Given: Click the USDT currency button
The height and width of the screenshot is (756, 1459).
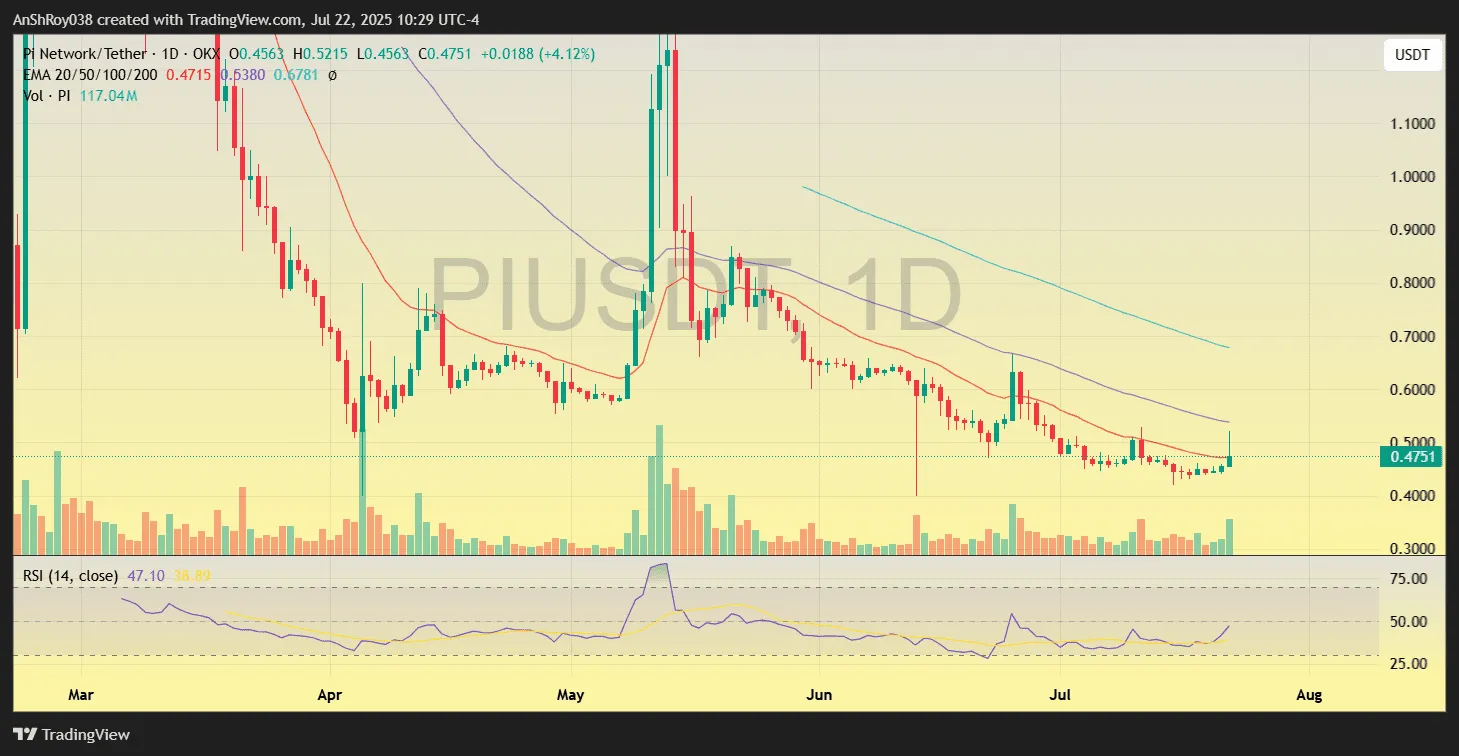Looking at the screenshot, I should 1412,55.
